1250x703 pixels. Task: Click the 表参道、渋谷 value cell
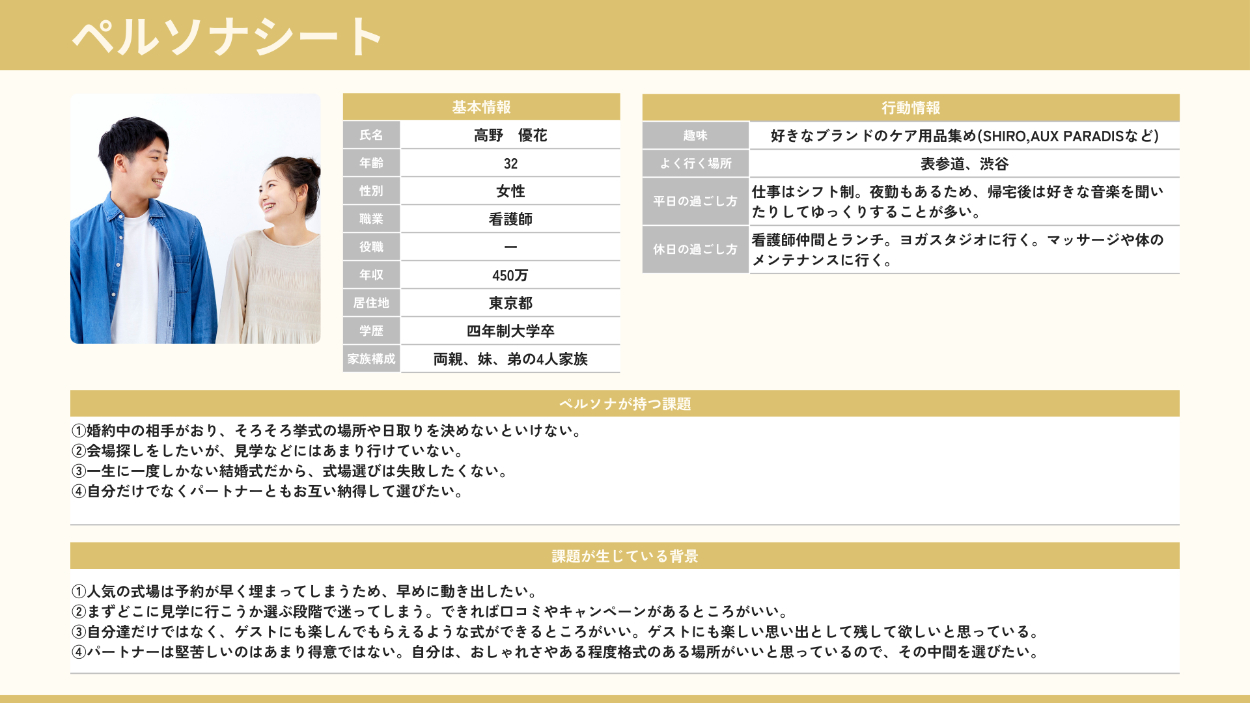pos(964,164)
